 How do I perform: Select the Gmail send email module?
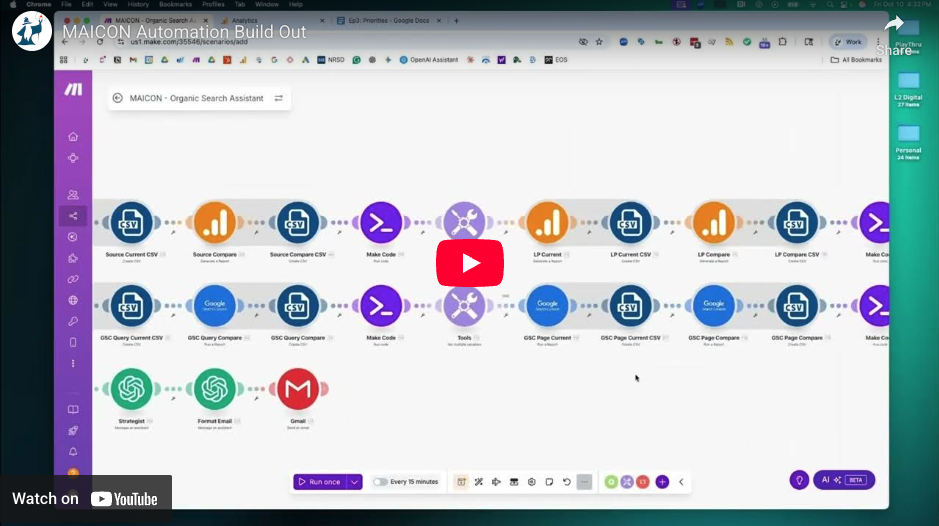point(298,389)
